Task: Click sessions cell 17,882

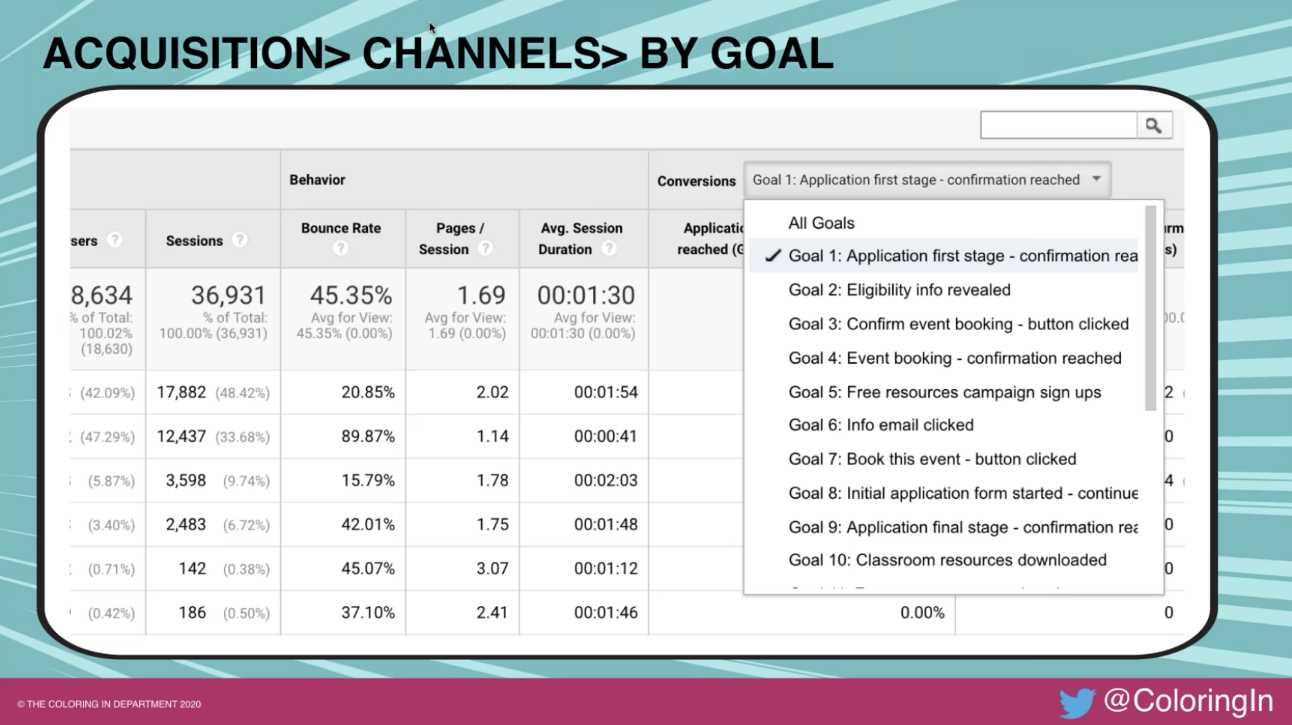Action: [181, 392]
